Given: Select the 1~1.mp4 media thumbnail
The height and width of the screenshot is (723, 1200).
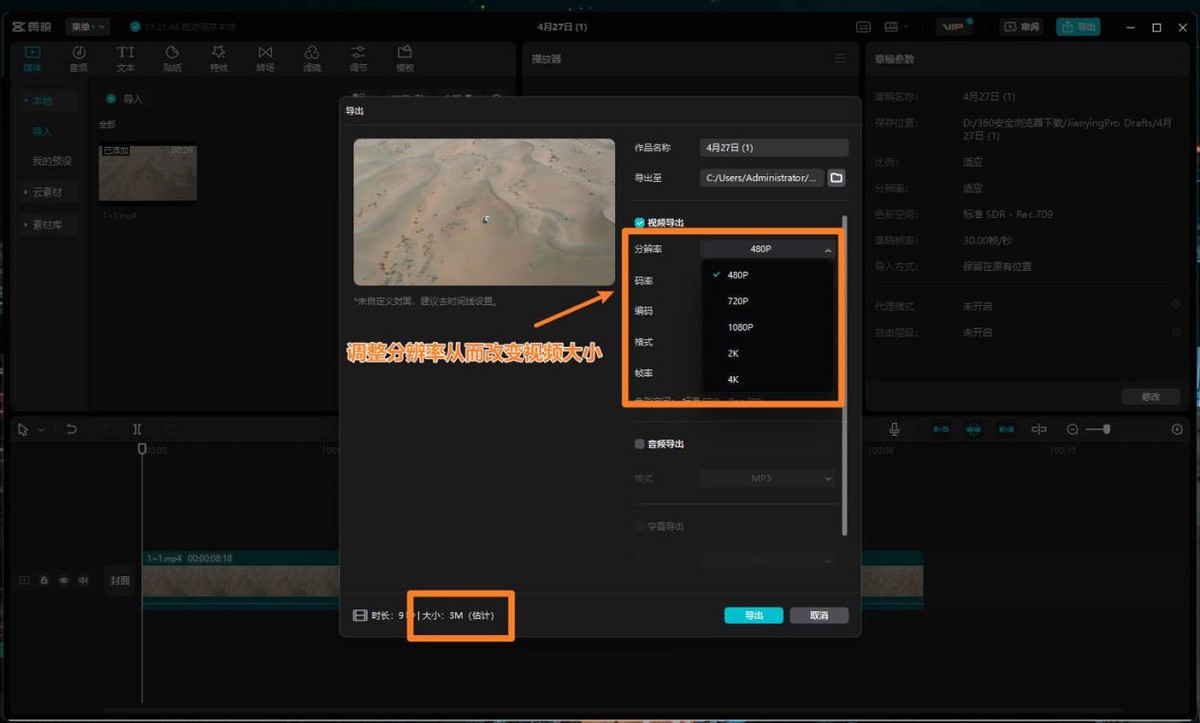Looking at the screenshot, I should point(147,173).
